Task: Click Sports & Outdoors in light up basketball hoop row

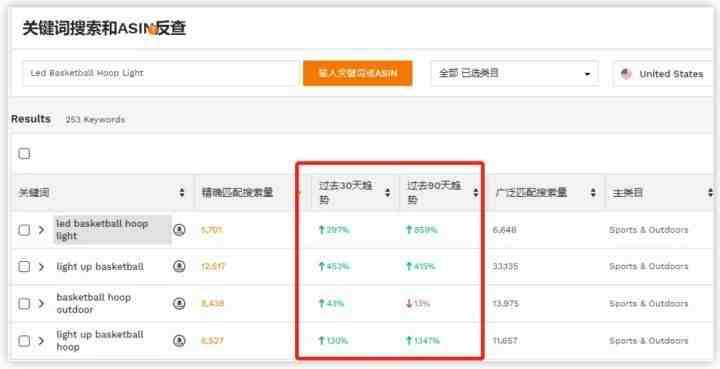Action: tap(648, 341)
